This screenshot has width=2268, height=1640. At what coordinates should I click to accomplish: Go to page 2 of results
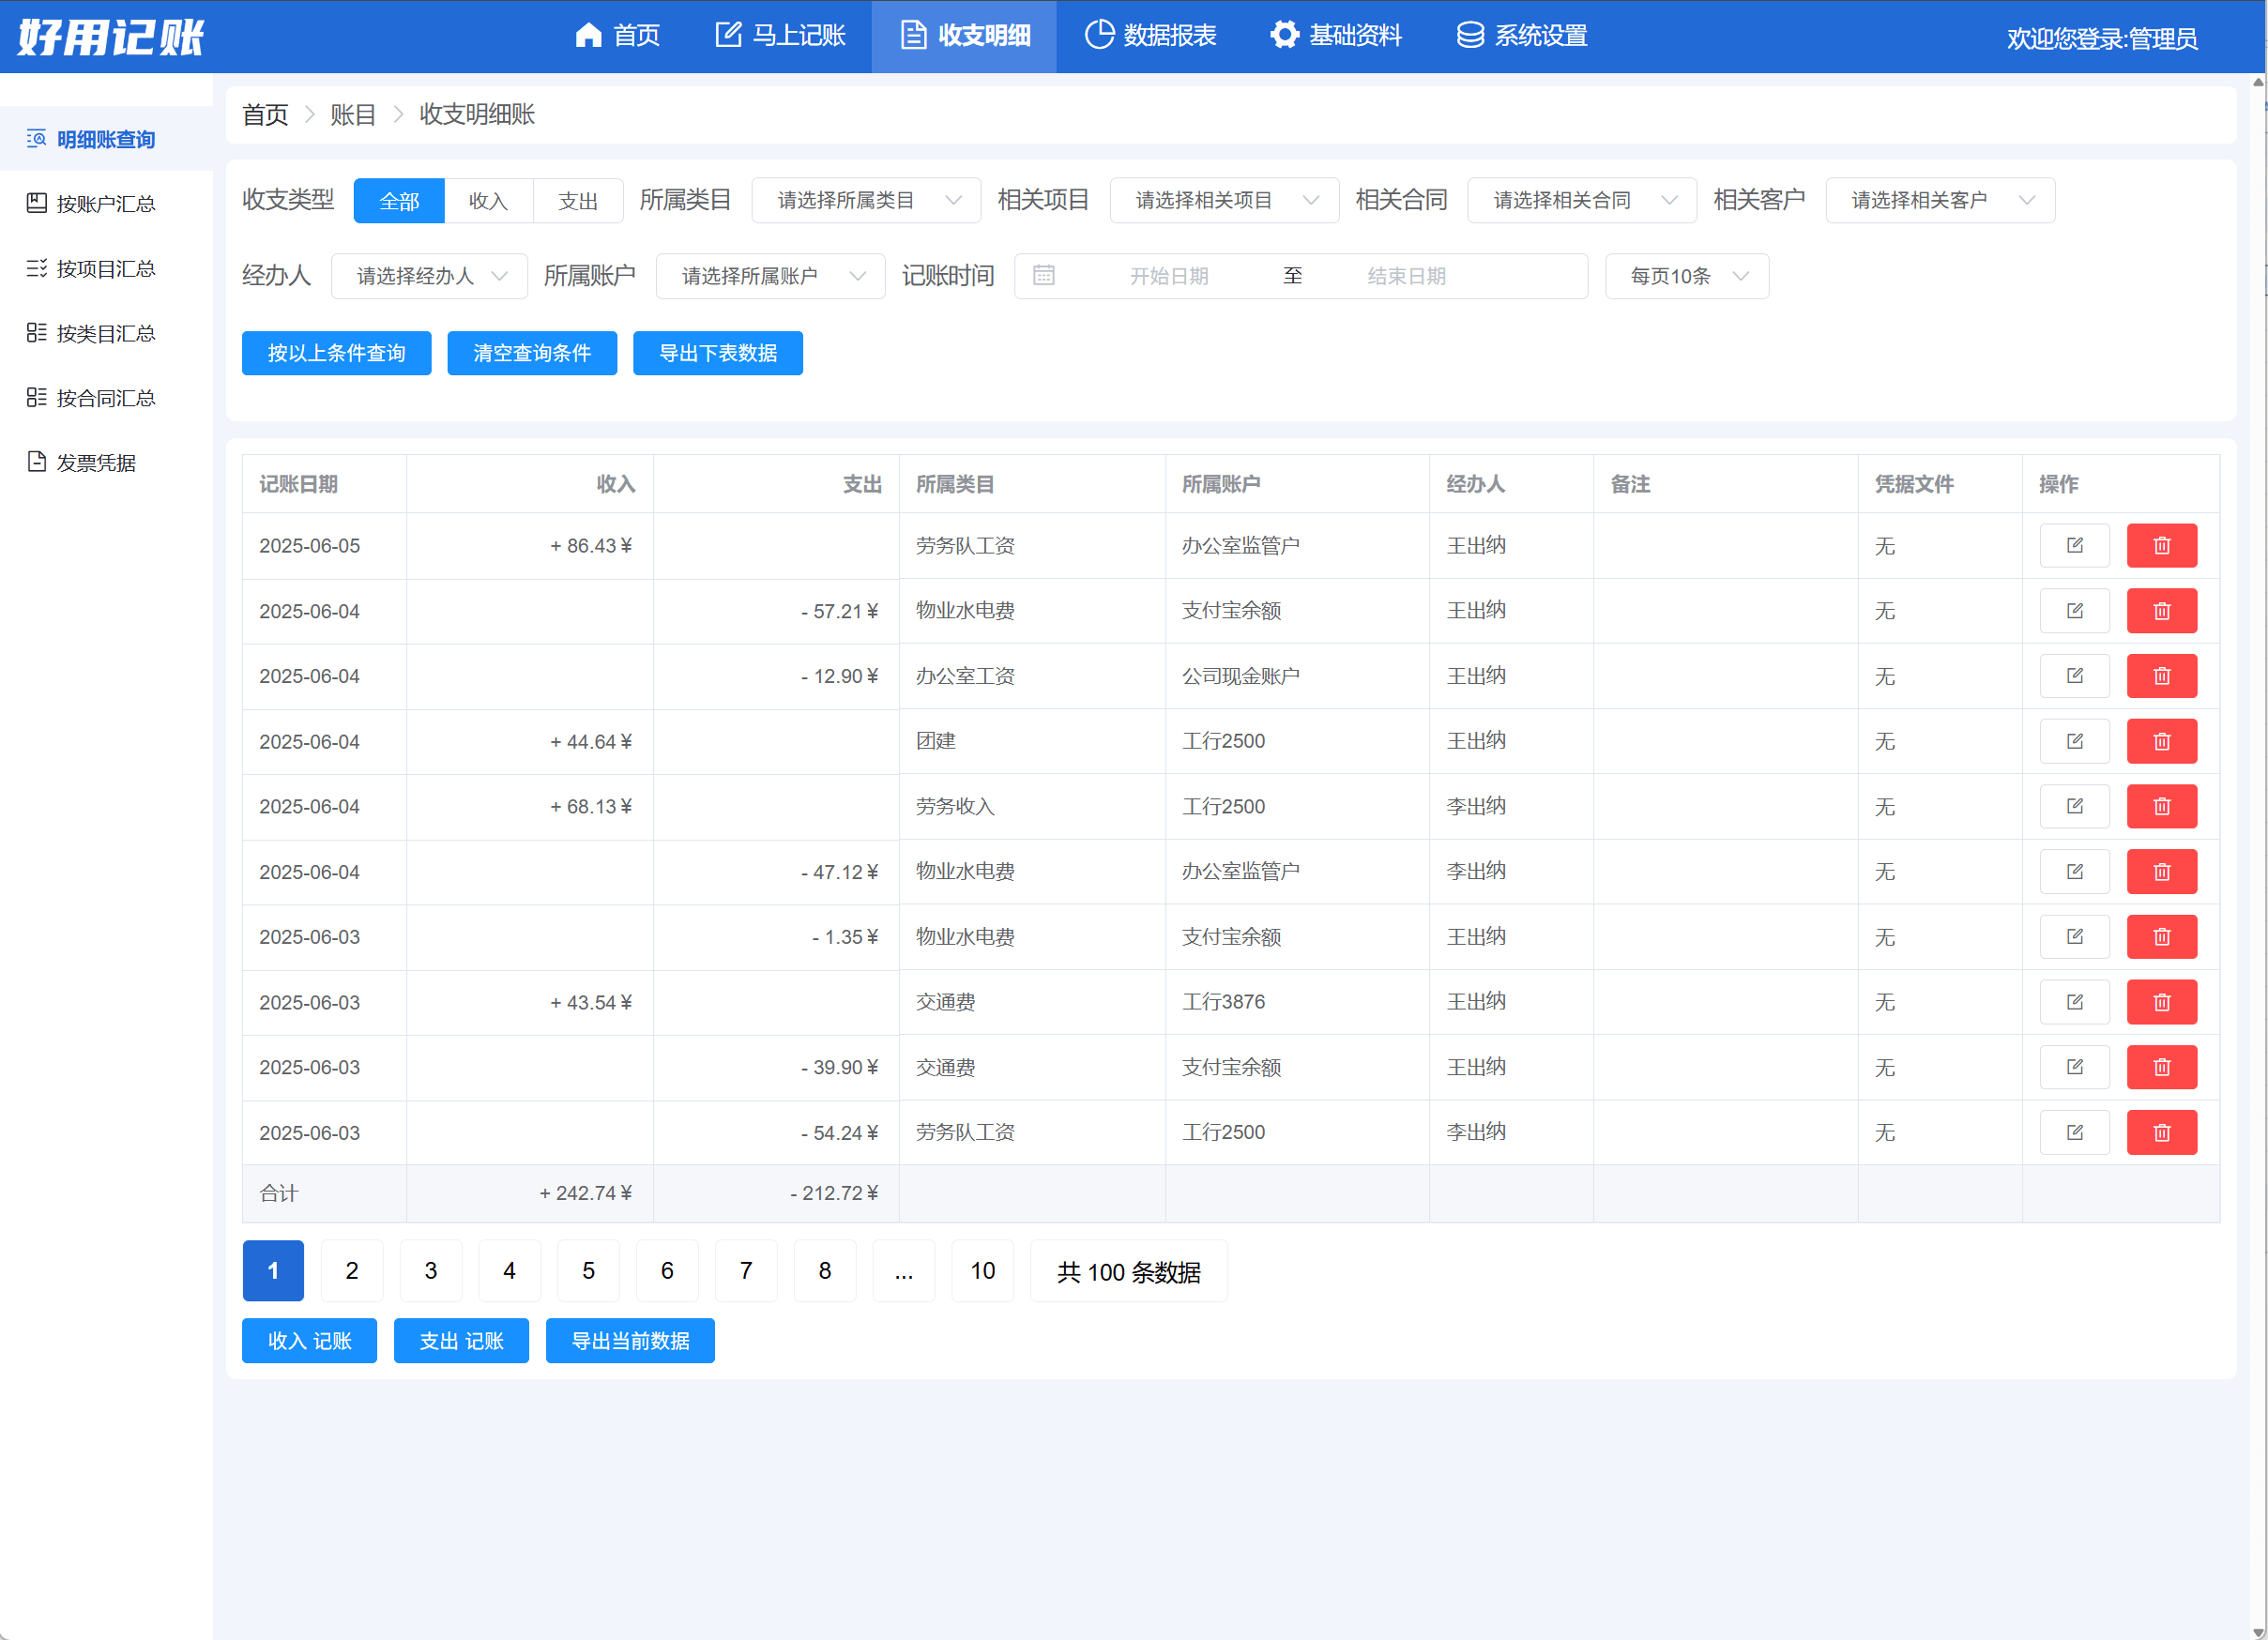coord(352,1270)
